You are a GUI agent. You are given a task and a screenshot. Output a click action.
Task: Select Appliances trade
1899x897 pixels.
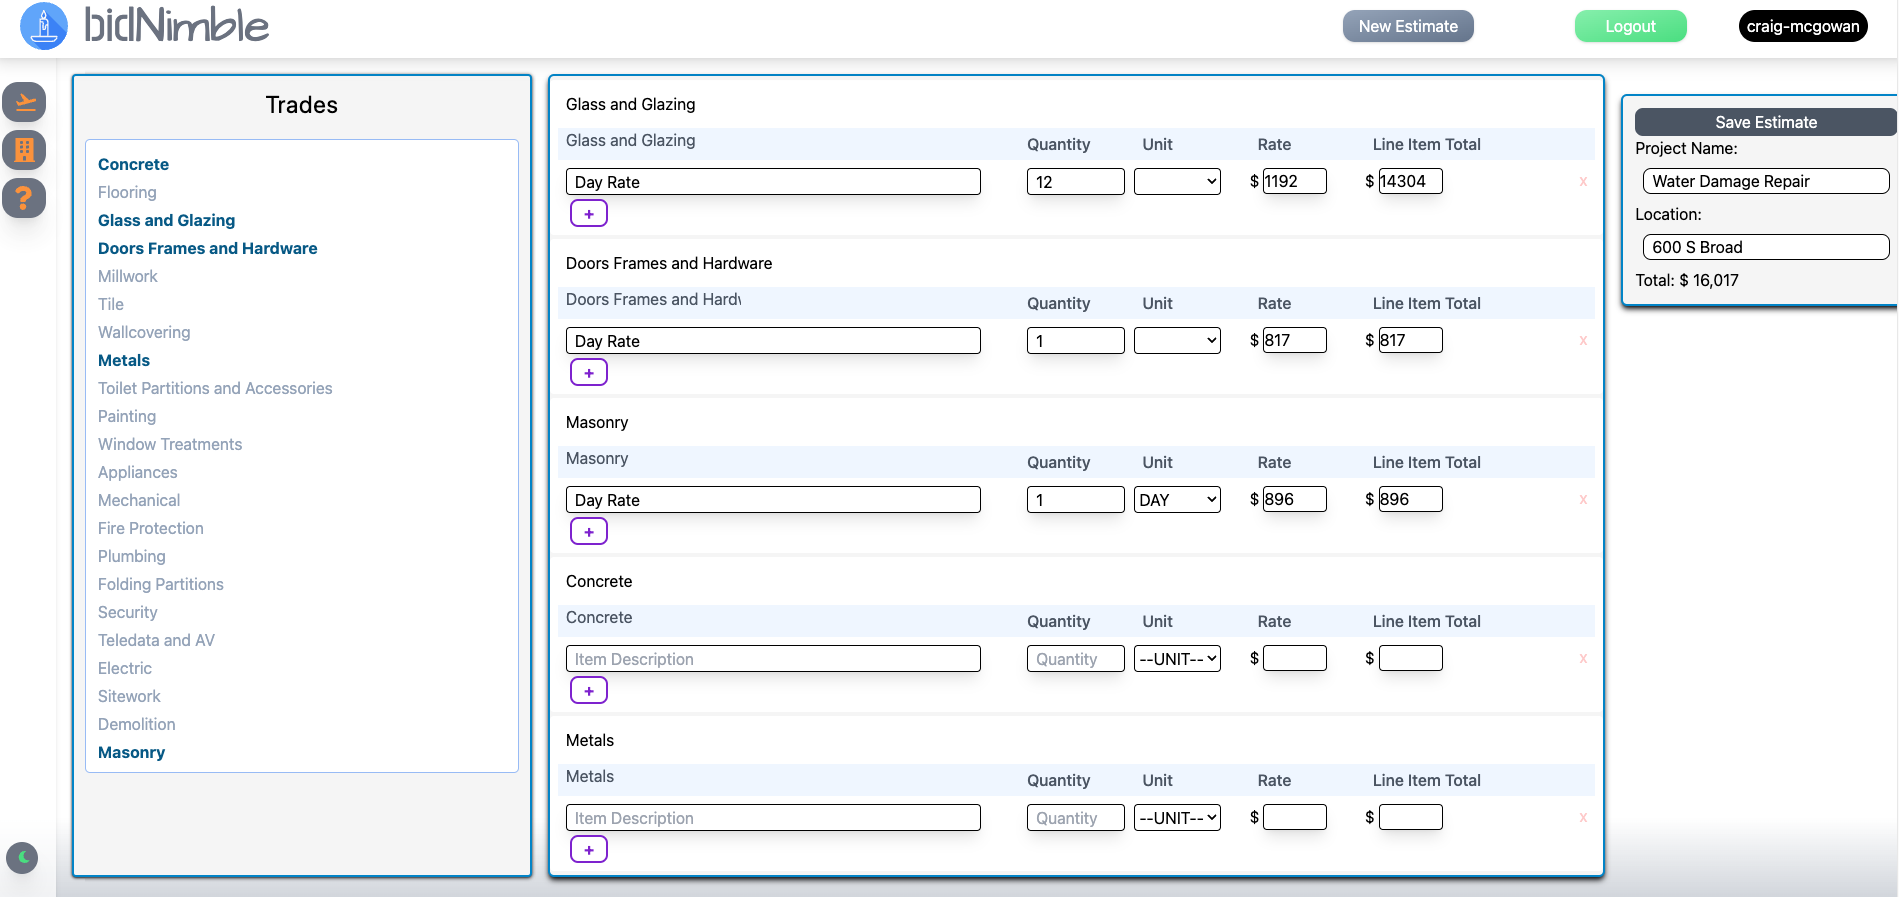point(138,472)
